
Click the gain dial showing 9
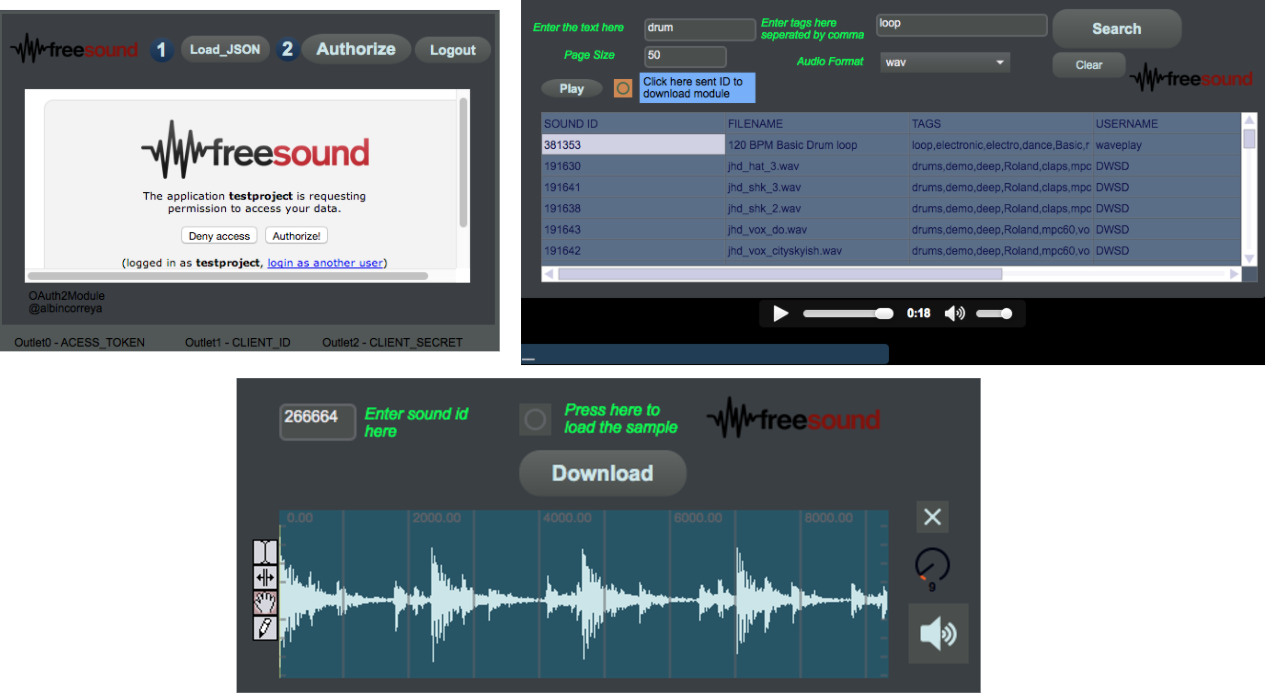932,566
